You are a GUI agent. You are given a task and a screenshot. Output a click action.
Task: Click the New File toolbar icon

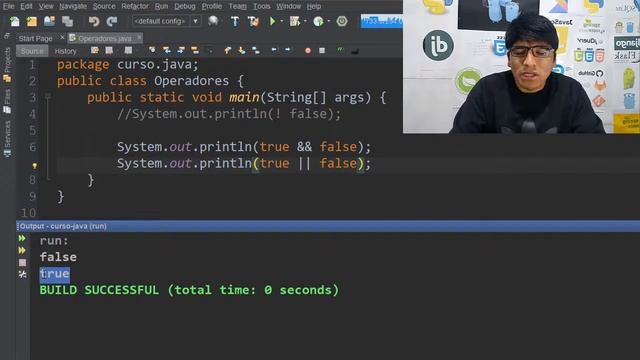[x=15, y=21]
